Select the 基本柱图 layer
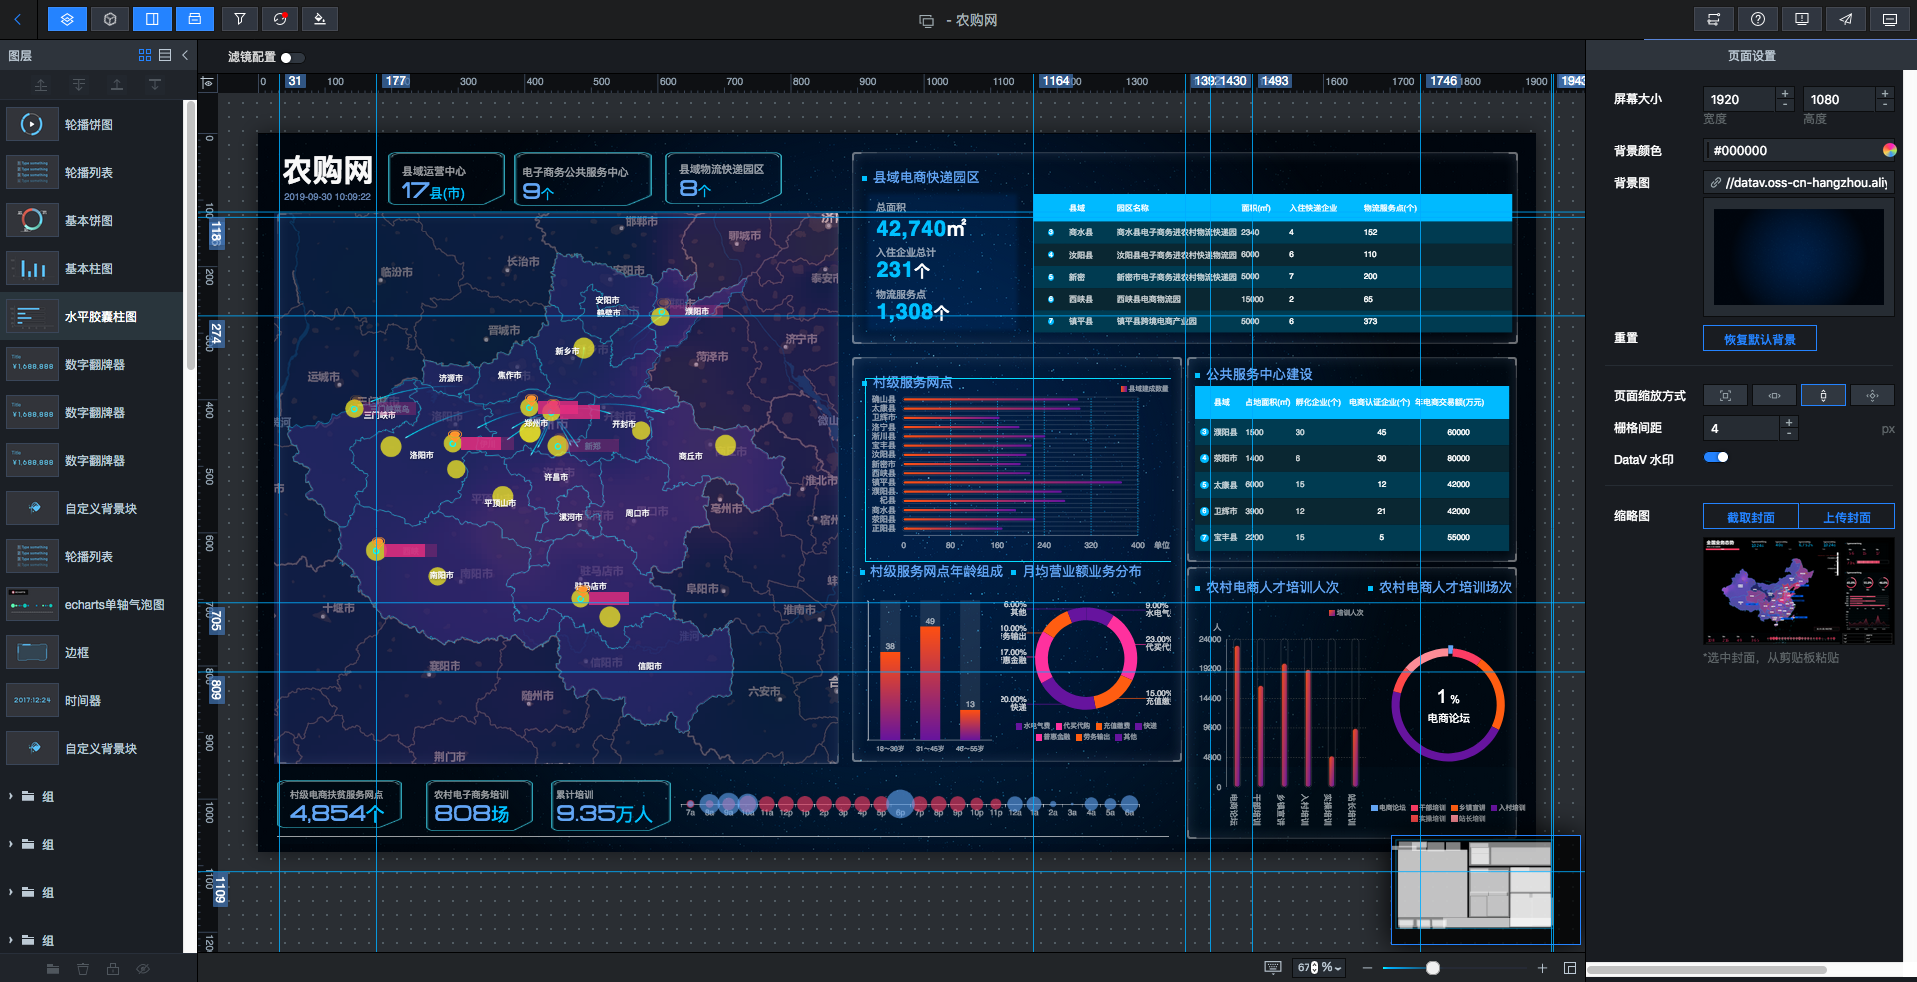Viewport: 1917px width, 982px height. pyautogui.click(x=92, y=269)
